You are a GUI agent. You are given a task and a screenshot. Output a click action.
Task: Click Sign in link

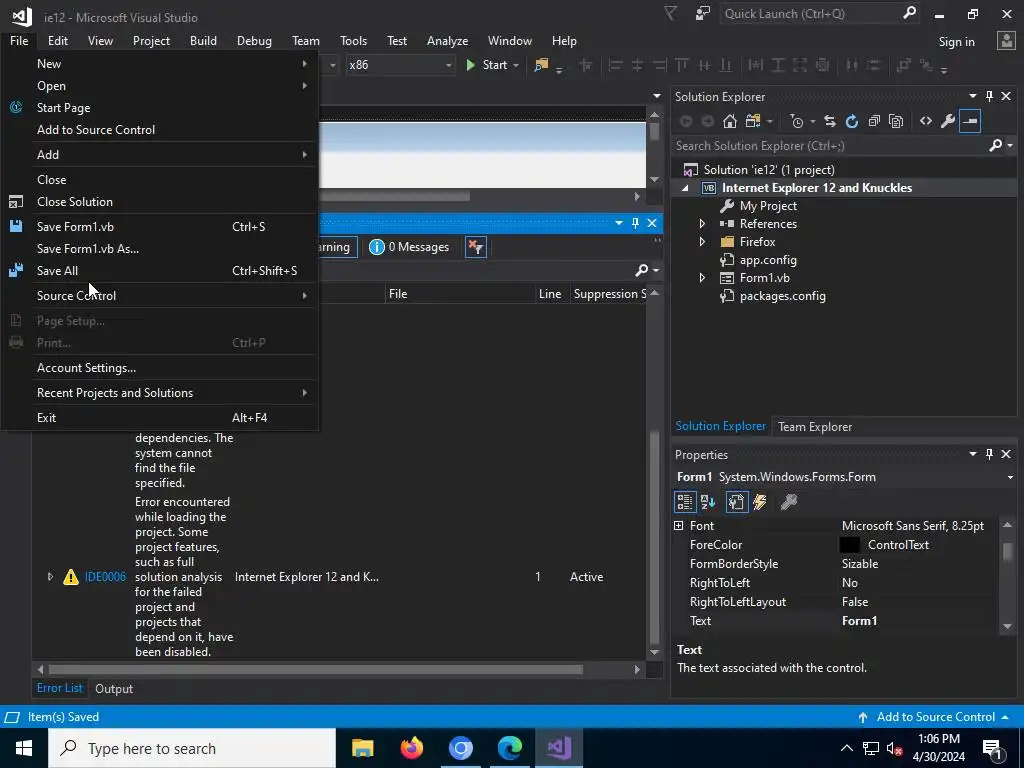(956, 42)
